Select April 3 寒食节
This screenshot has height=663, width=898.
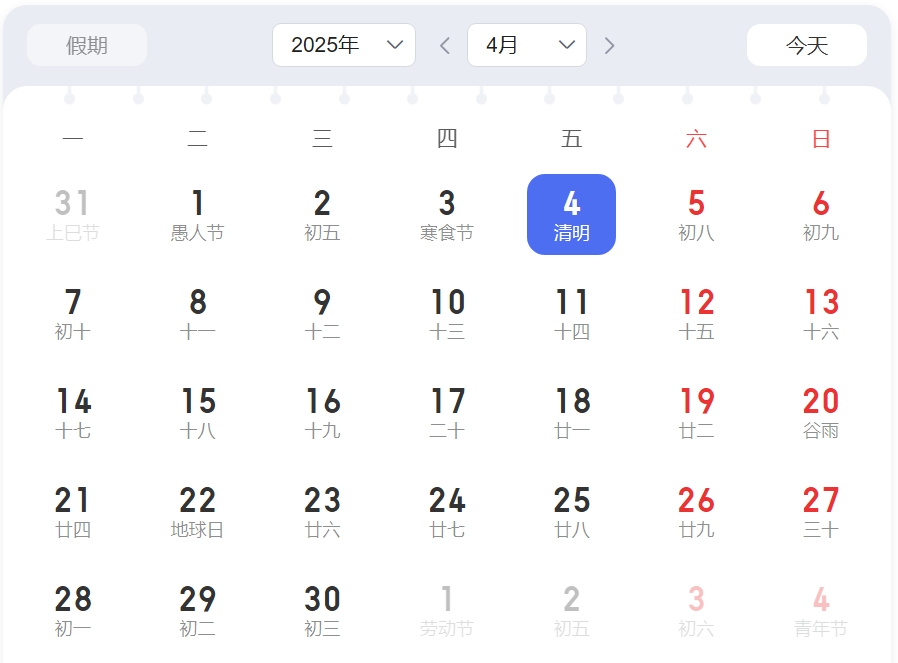[447, 215]
